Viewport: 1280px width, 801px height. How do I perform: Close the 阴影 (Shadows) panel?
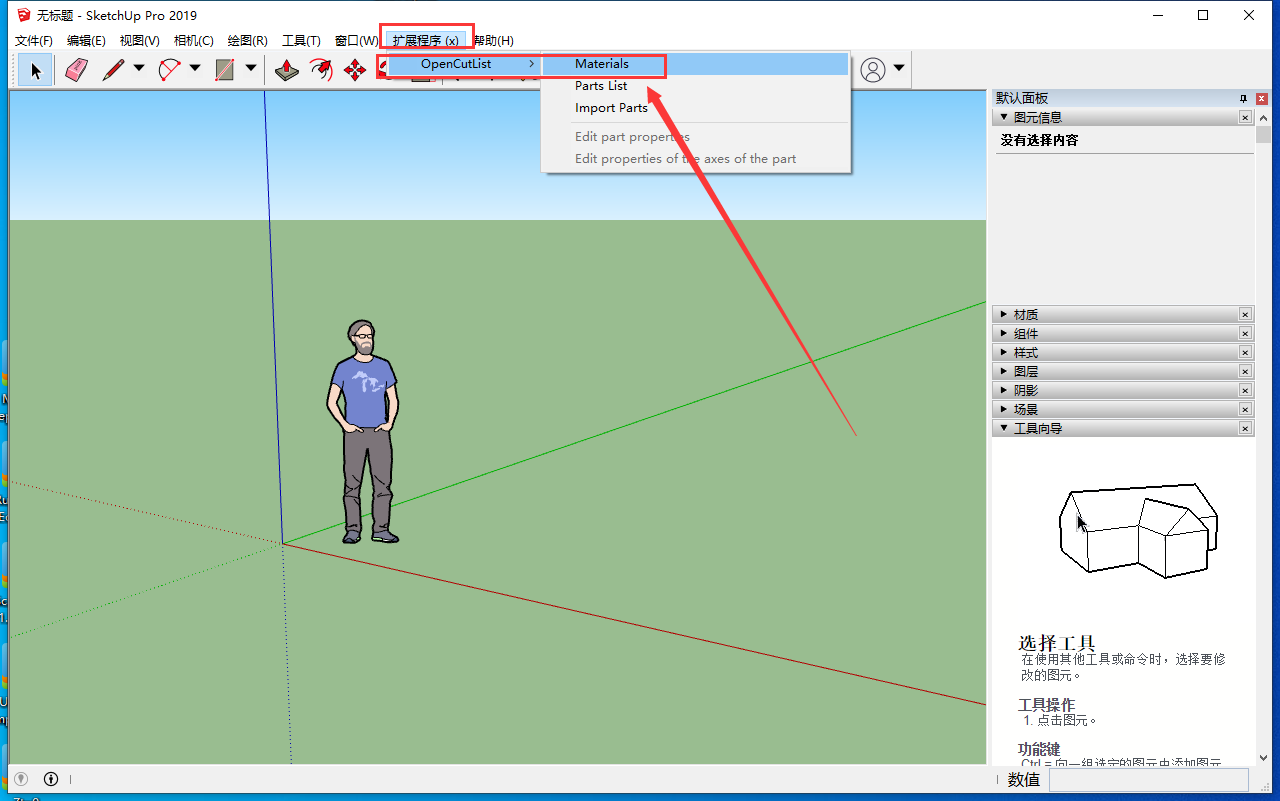pyautogui.click(x=1245, y=391)
